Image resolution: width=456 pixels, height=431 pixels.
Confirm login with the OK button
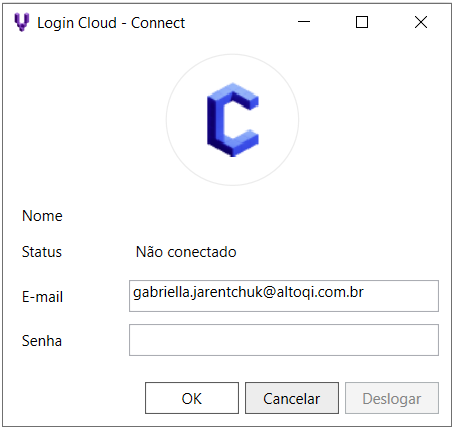(x=192, y=398)
